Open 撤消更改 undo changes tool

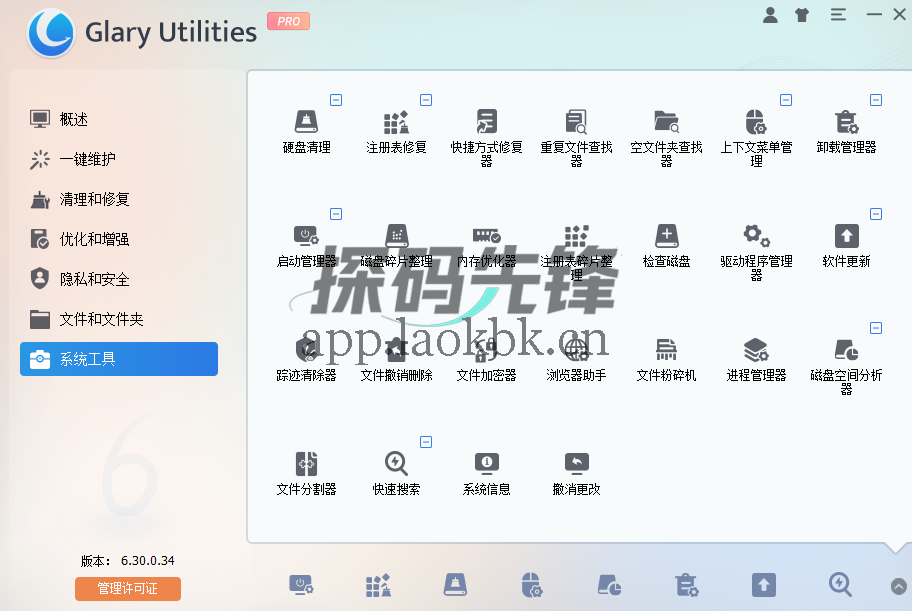pos(576,474)
